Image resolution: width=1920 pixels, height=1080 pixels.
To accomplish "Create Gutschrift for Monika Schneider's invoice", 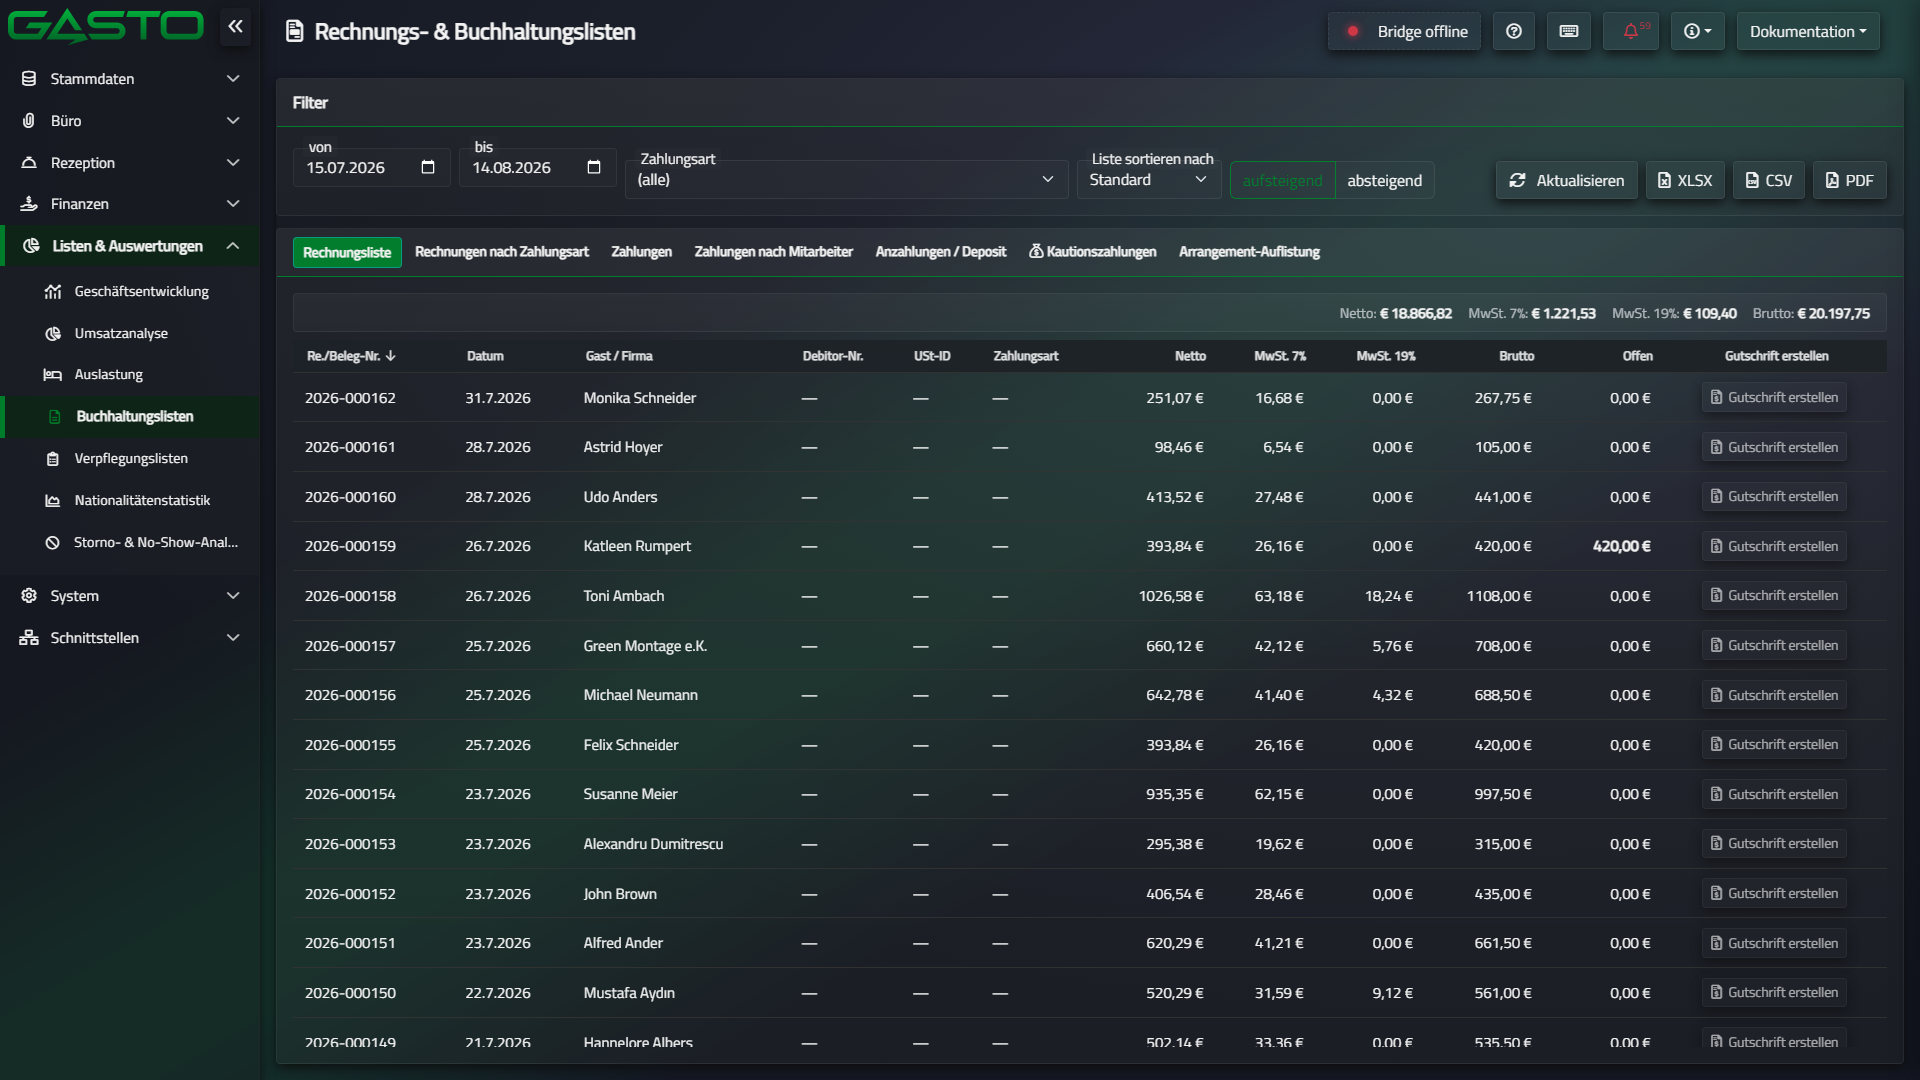I will click(1774, 398).
